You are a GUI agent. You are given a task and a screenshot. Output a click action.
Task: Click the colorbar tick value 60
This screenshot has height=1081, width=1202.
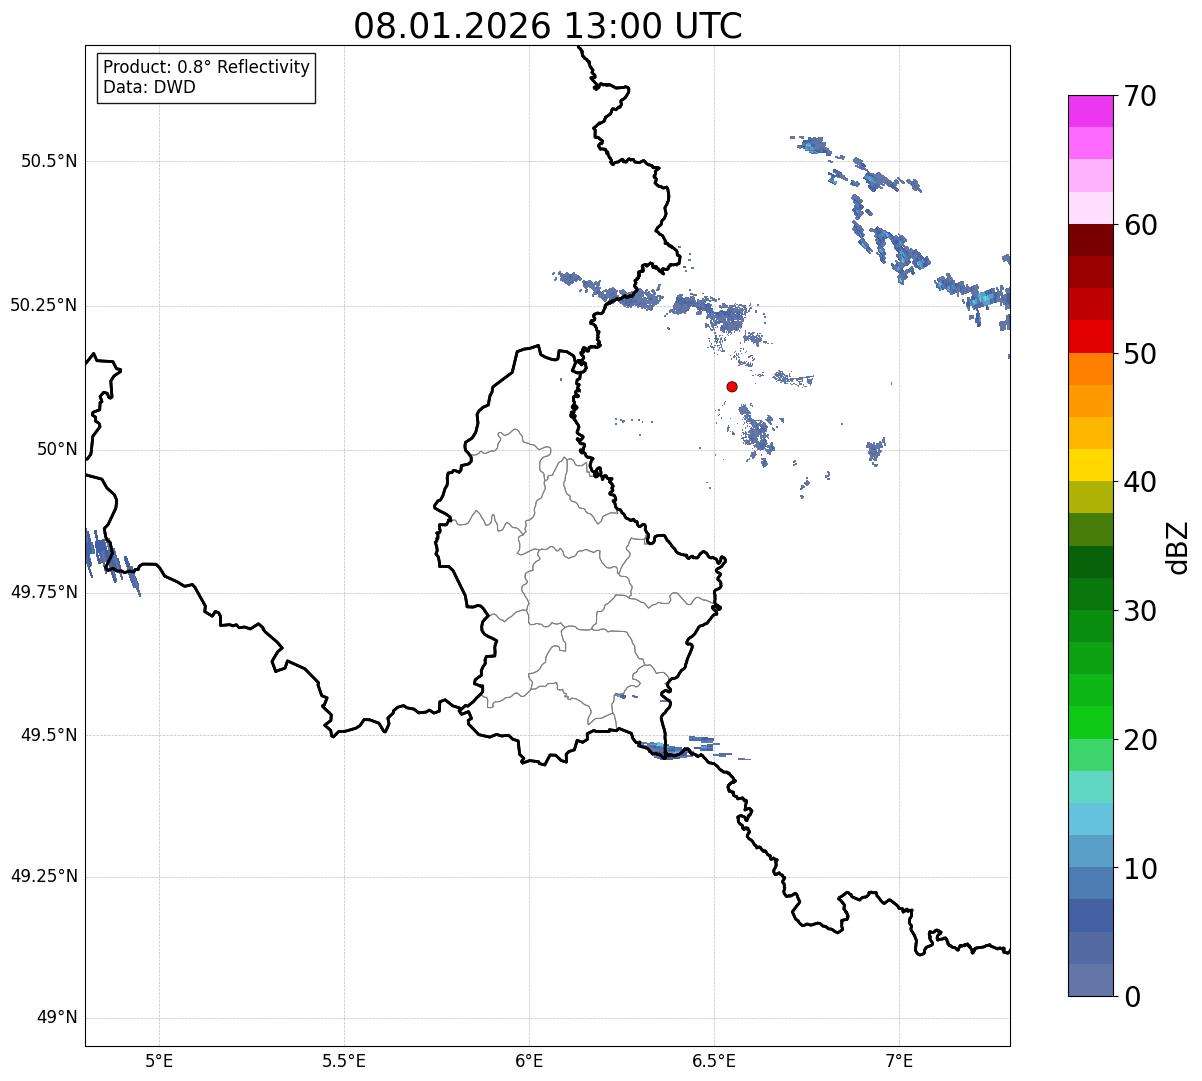(1141, 225)
